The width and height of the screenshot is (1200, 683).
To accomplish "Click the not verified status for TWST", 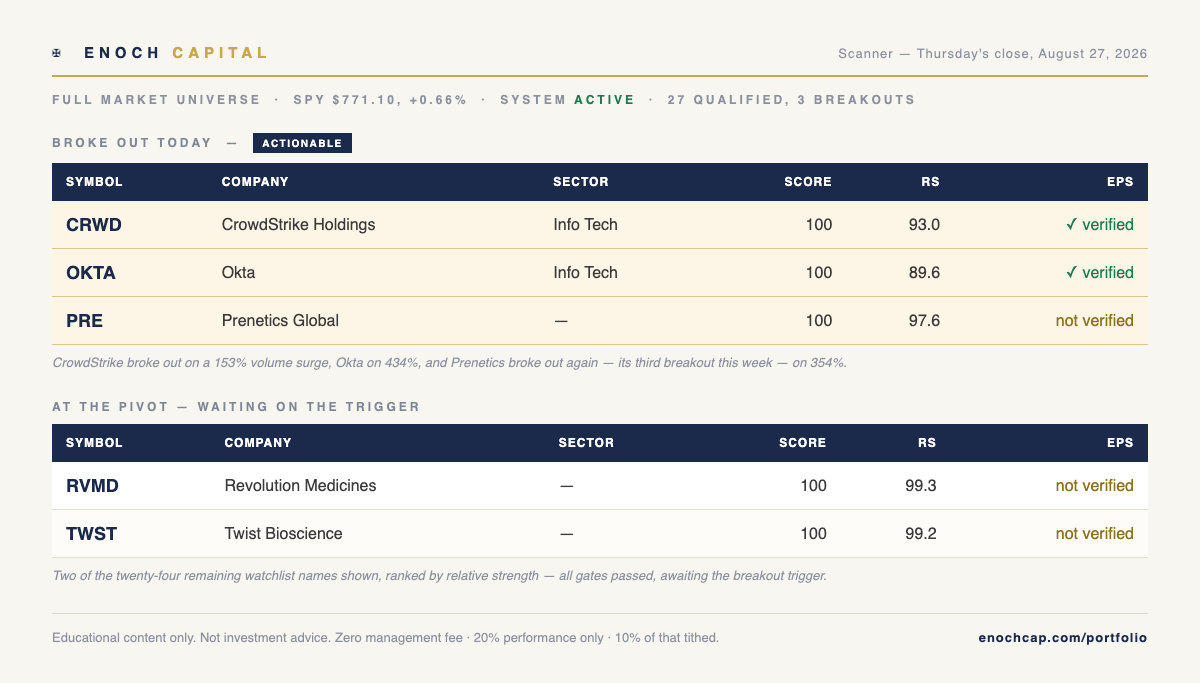I will click(x=1095, y=534).
